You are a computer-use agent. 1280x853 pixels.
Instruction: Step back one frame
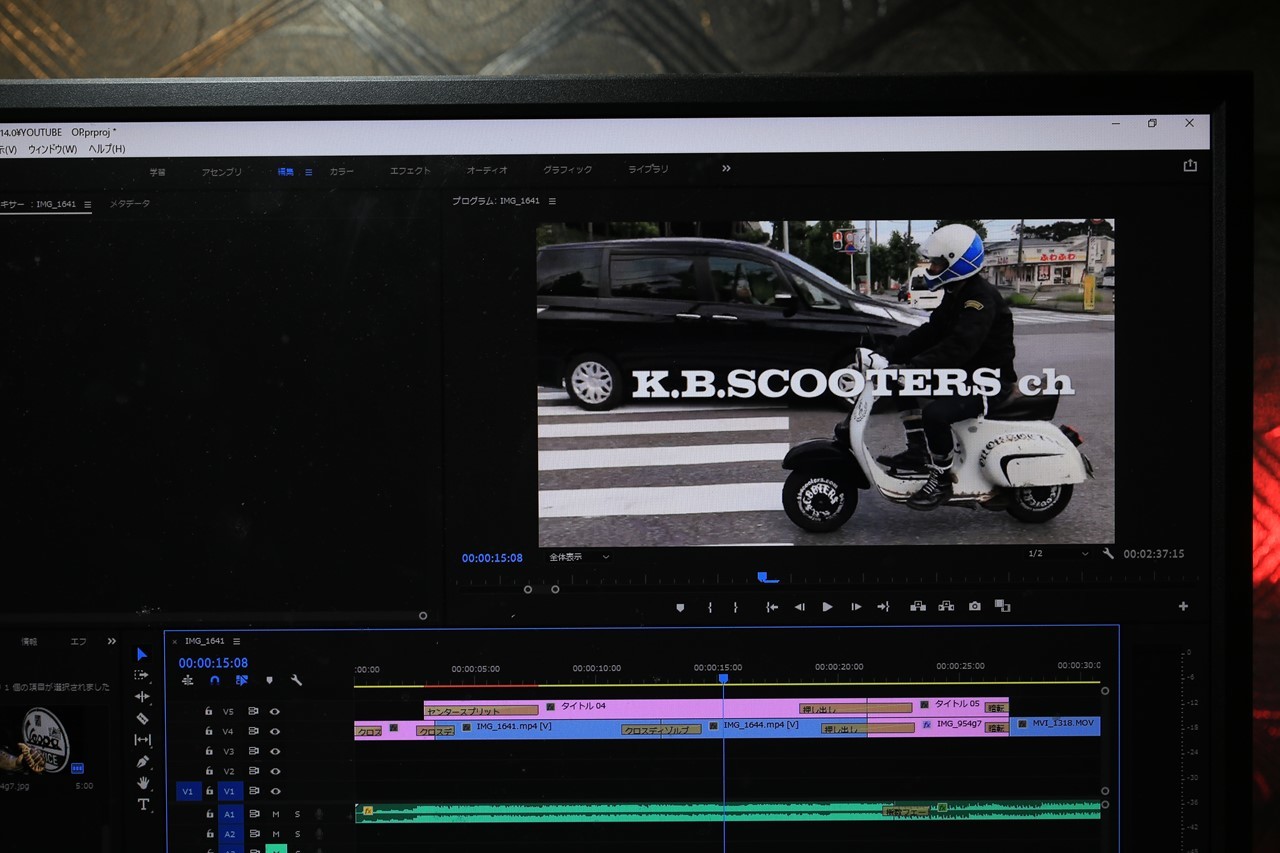point(799,607)
